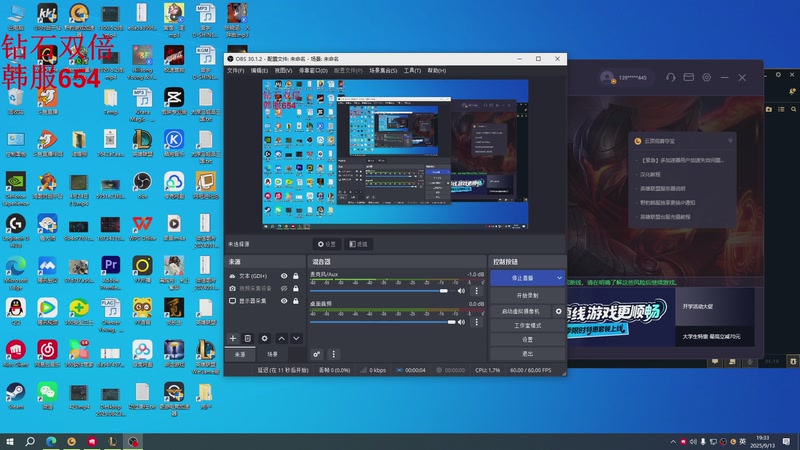Open 帮助(H) menu in OBS
Screen dimensions: 800x450
pos(436,70)
